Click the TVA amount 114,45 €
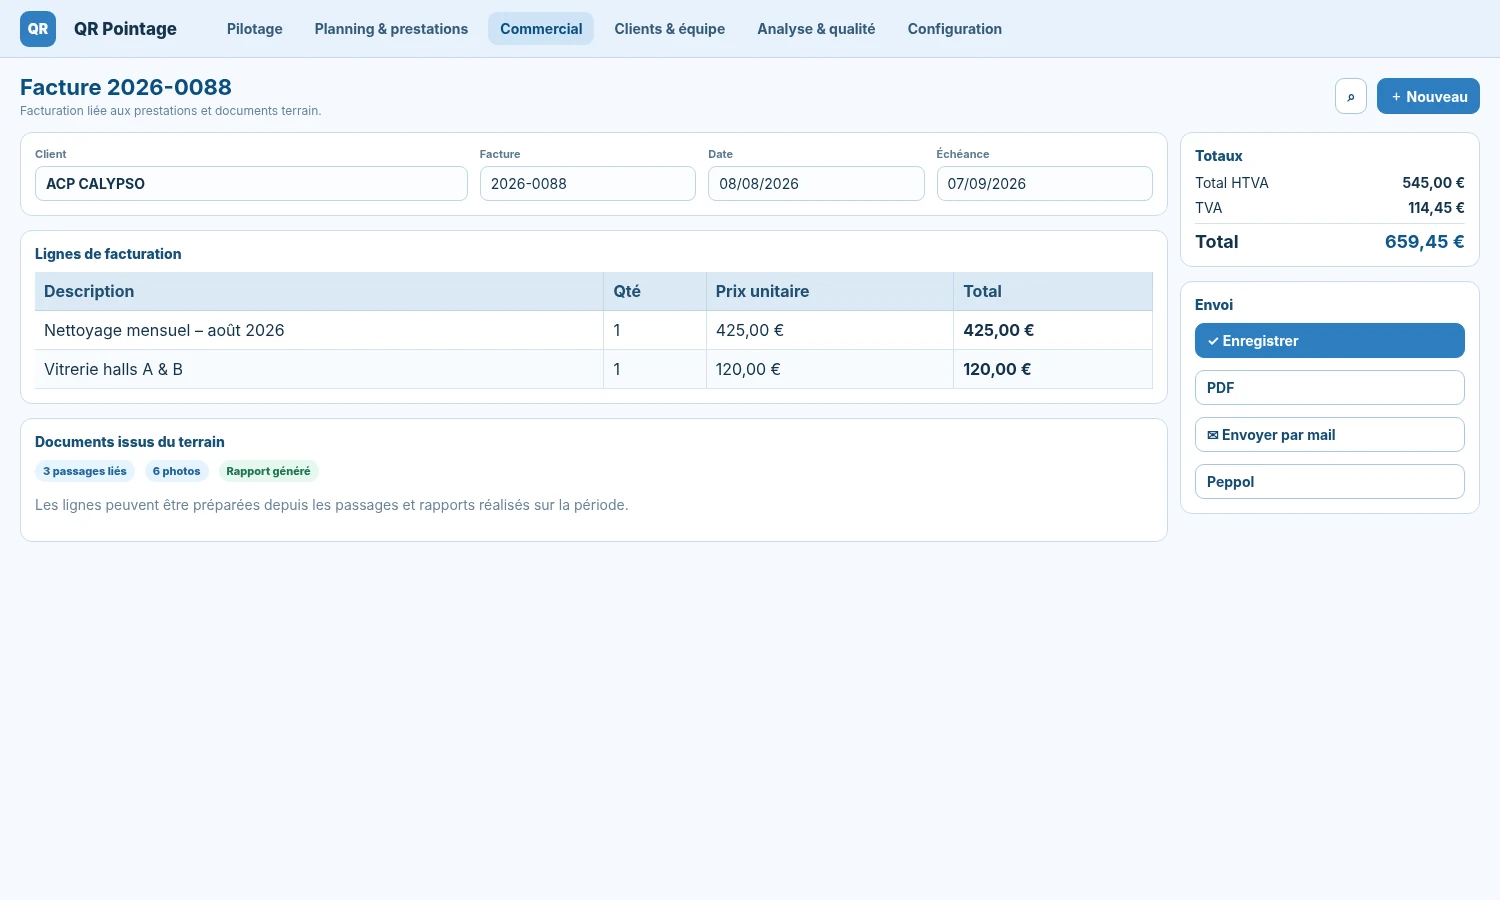1500x900 pixels. (x=1436, y=208)
